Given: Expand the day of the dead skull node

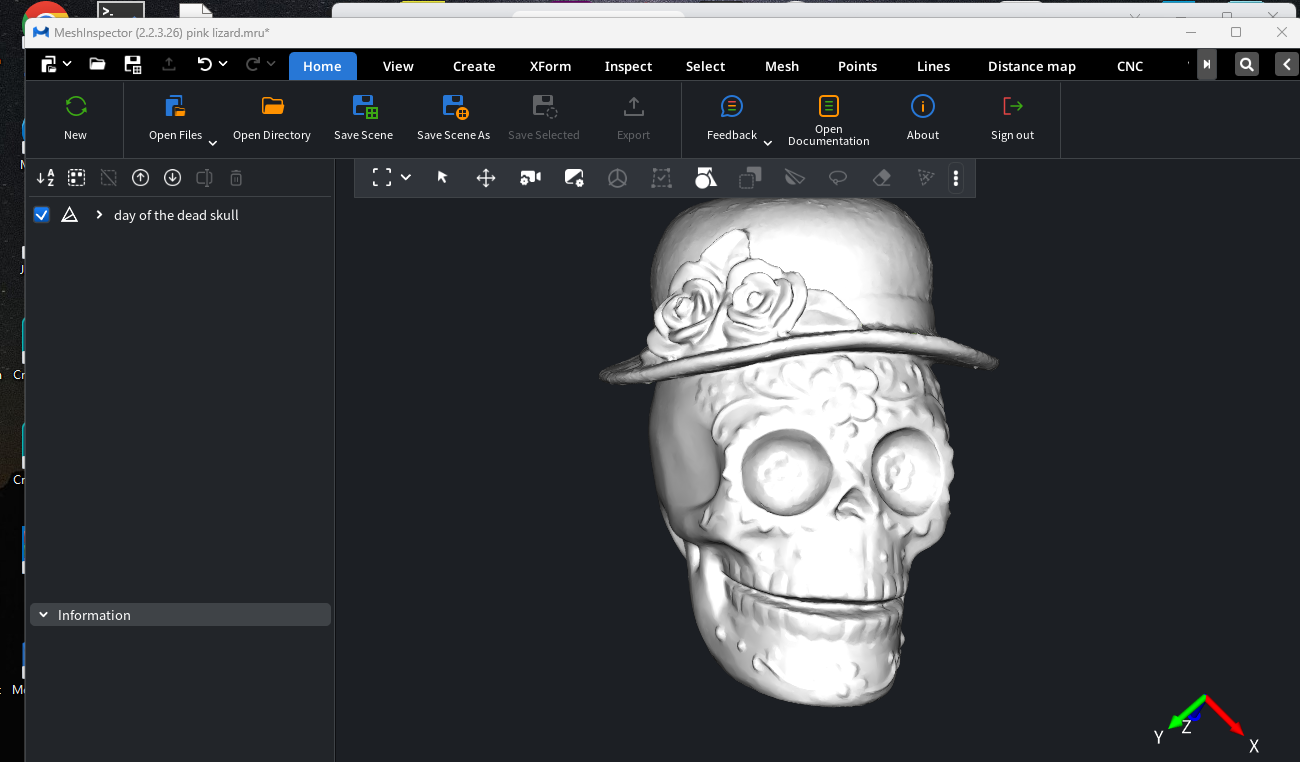Looking at the screenshot, I should 98,214.
